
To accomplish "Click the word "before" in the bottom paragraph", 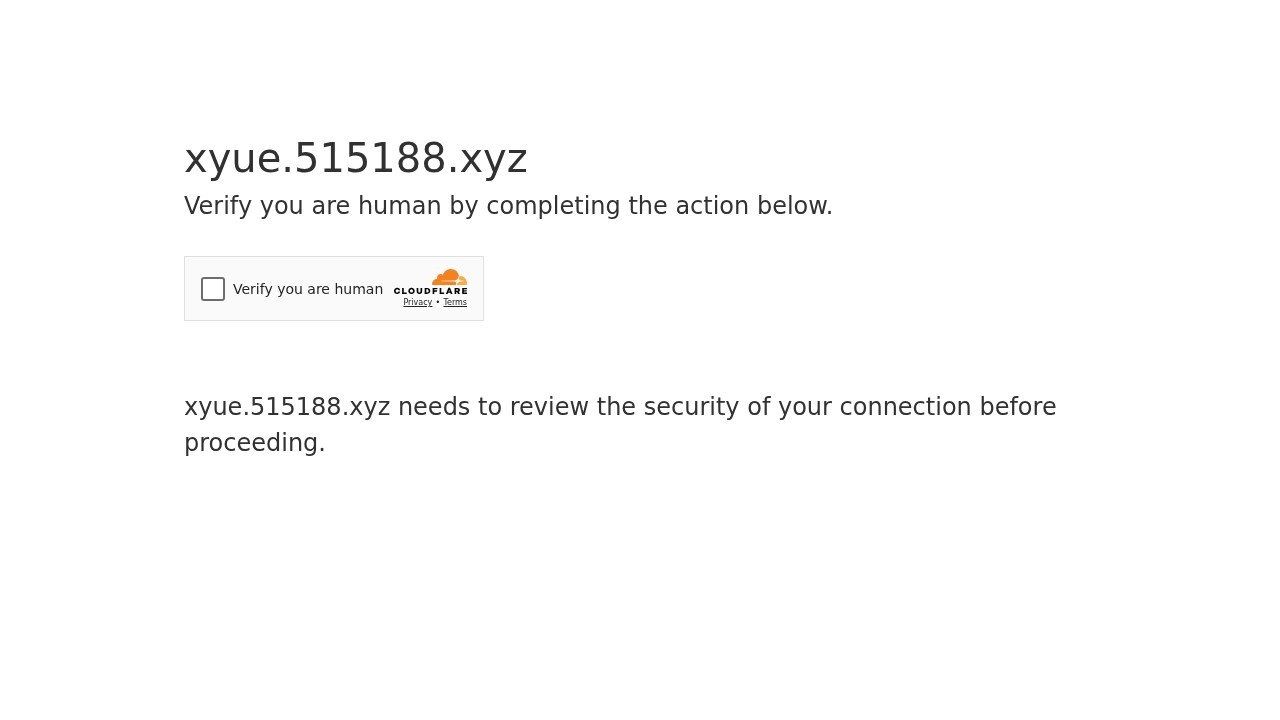I will click(1017, 407).
